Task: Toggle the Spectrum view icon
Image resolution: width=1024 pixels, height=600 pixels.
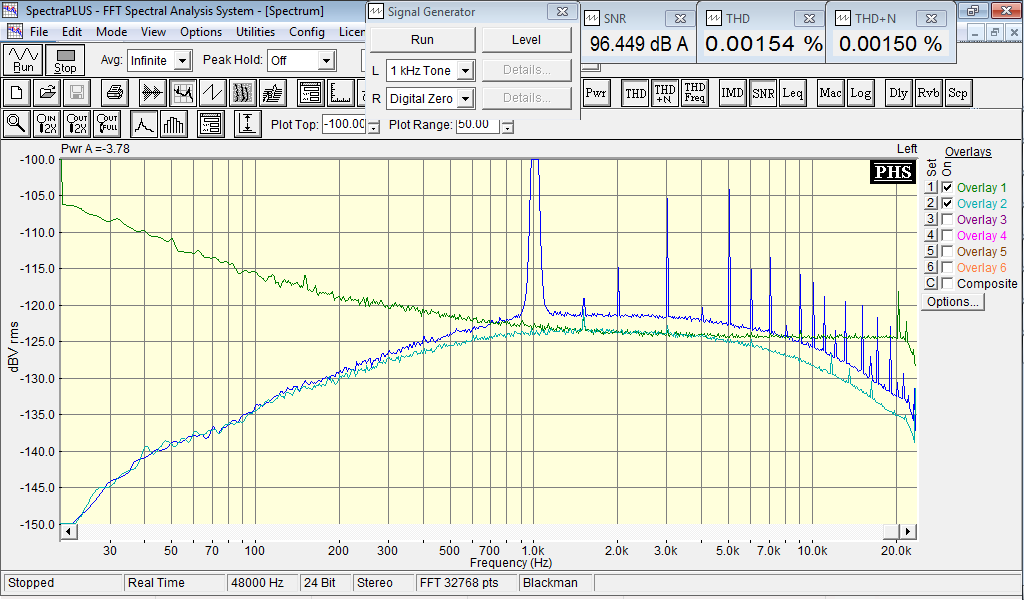Action: pyautogui.click(x=183, y=93)
